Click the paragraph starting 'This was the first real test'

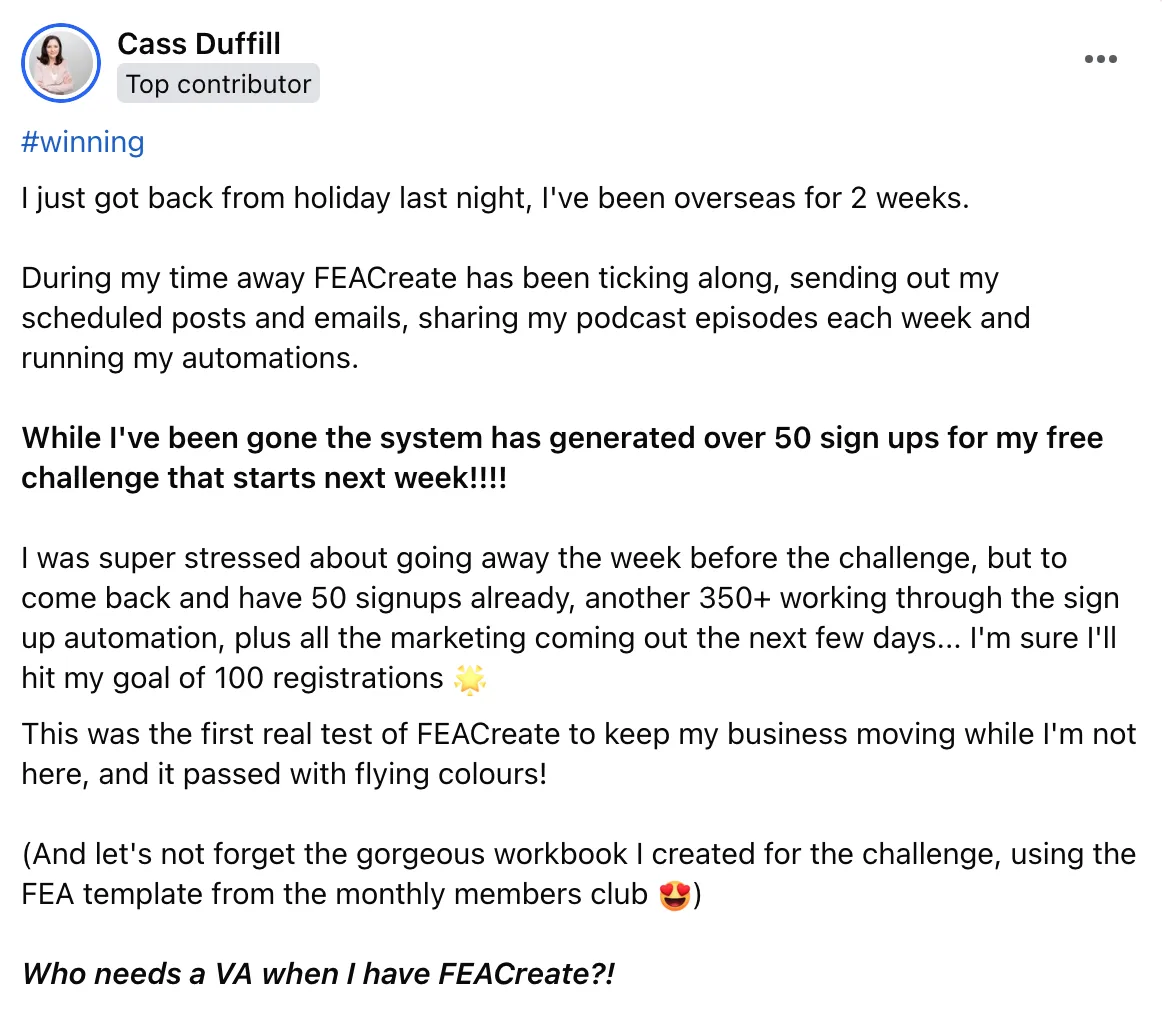tap(578, 754)
